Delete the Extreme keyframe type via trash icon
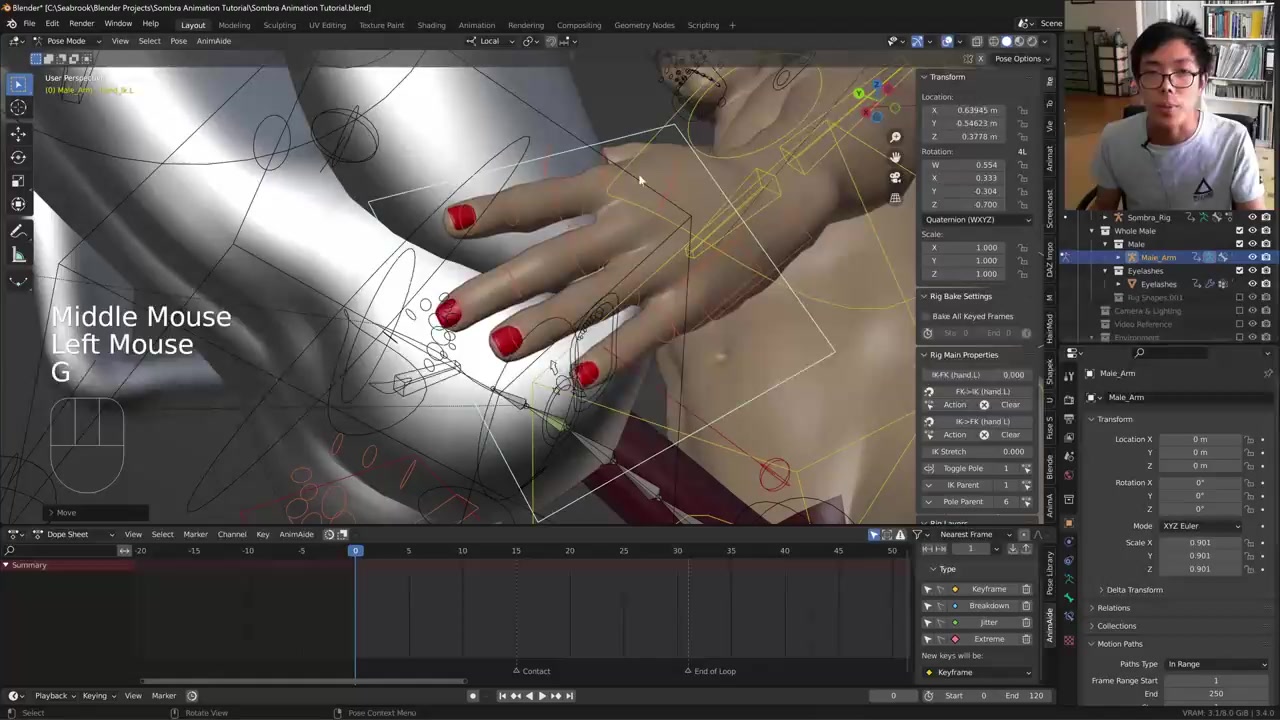Viewport: 1280px width, 720px height. point(1026,639)
